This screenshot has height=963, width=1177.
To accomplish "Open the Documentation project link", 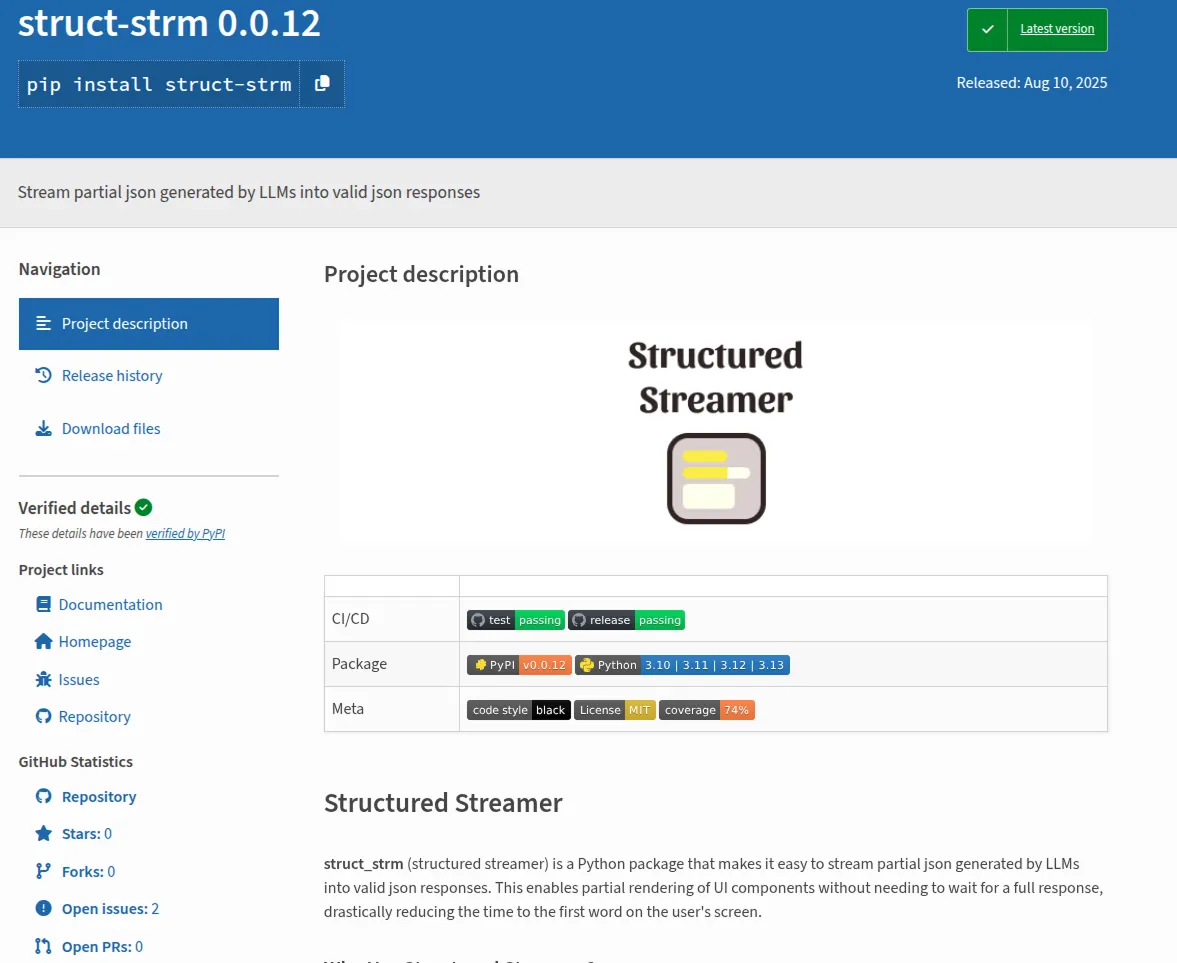I will click(x=110, y=604).
